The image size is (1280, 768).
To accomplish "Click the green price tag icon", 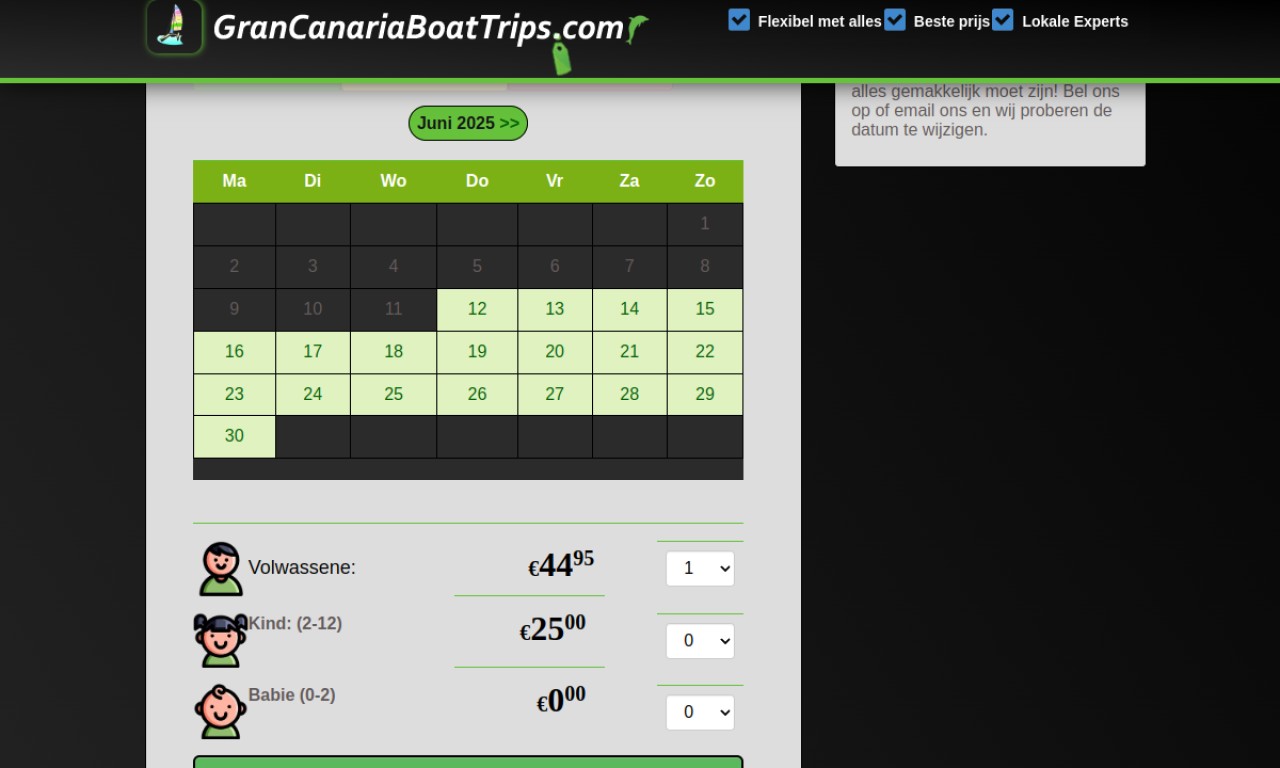I will point(562,58).
